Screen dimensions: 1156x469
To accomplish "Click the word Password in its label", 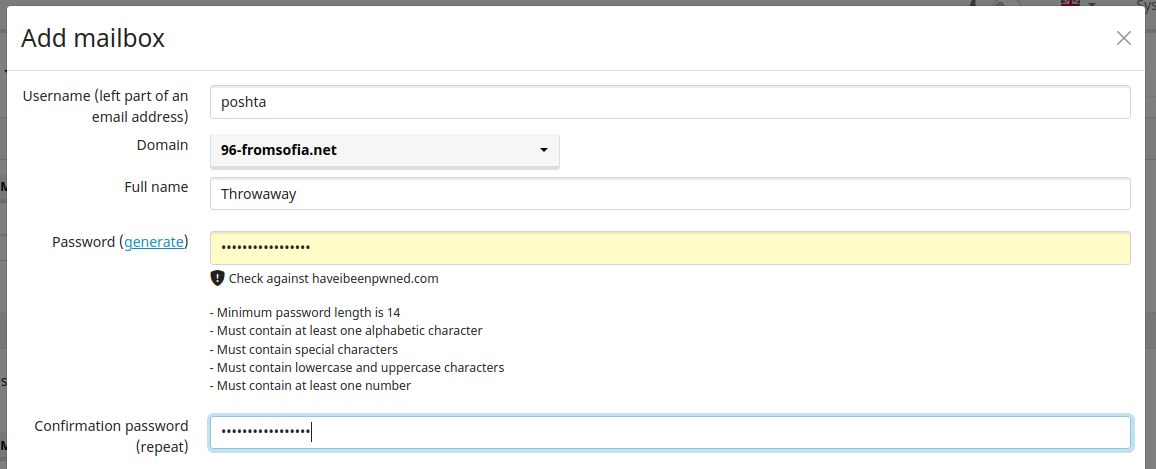I will click(x=83, y=242).
